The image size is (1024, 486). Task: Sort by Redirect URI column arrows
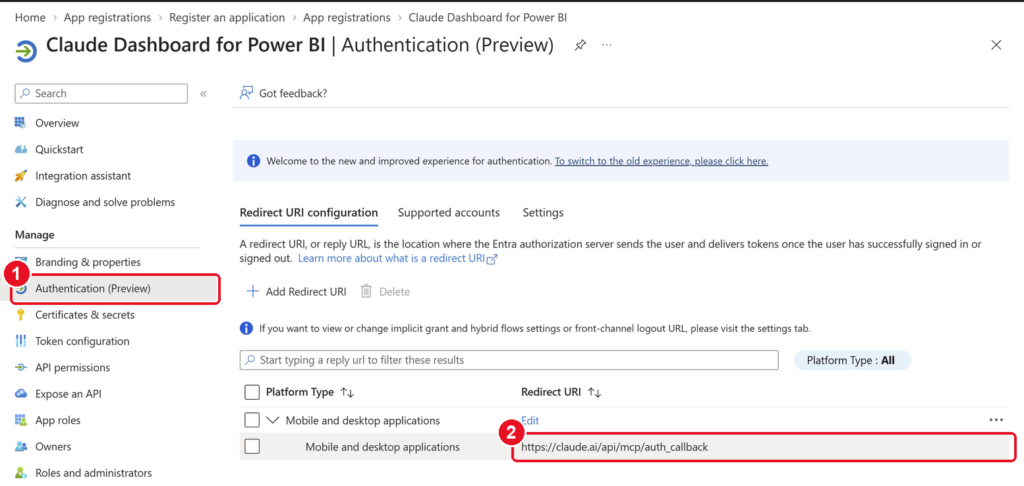pos(594,393)
